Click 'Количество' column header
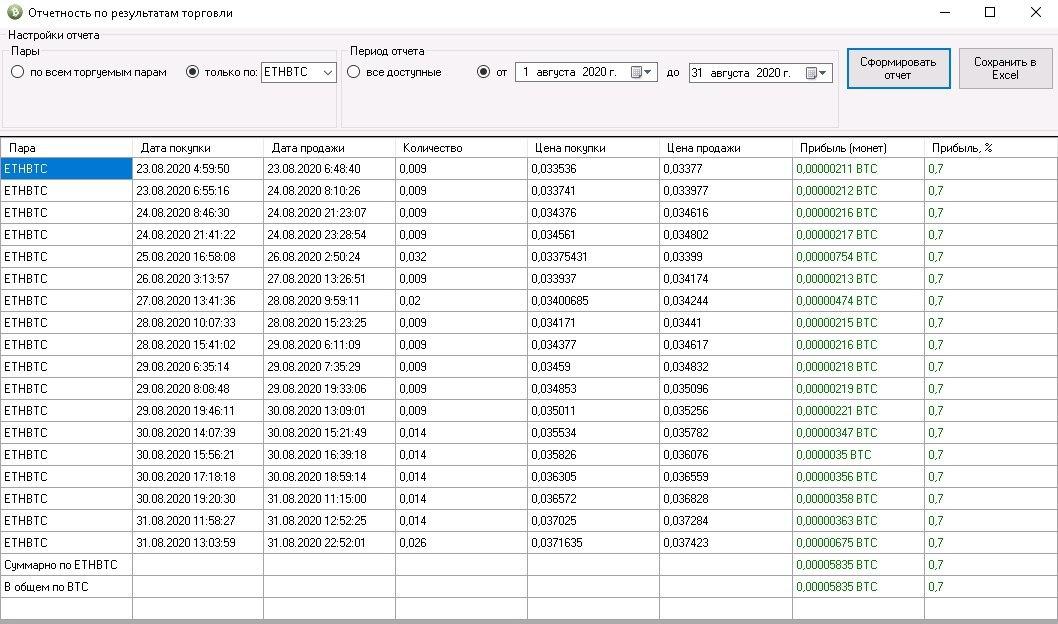 (x=462, y=148)
